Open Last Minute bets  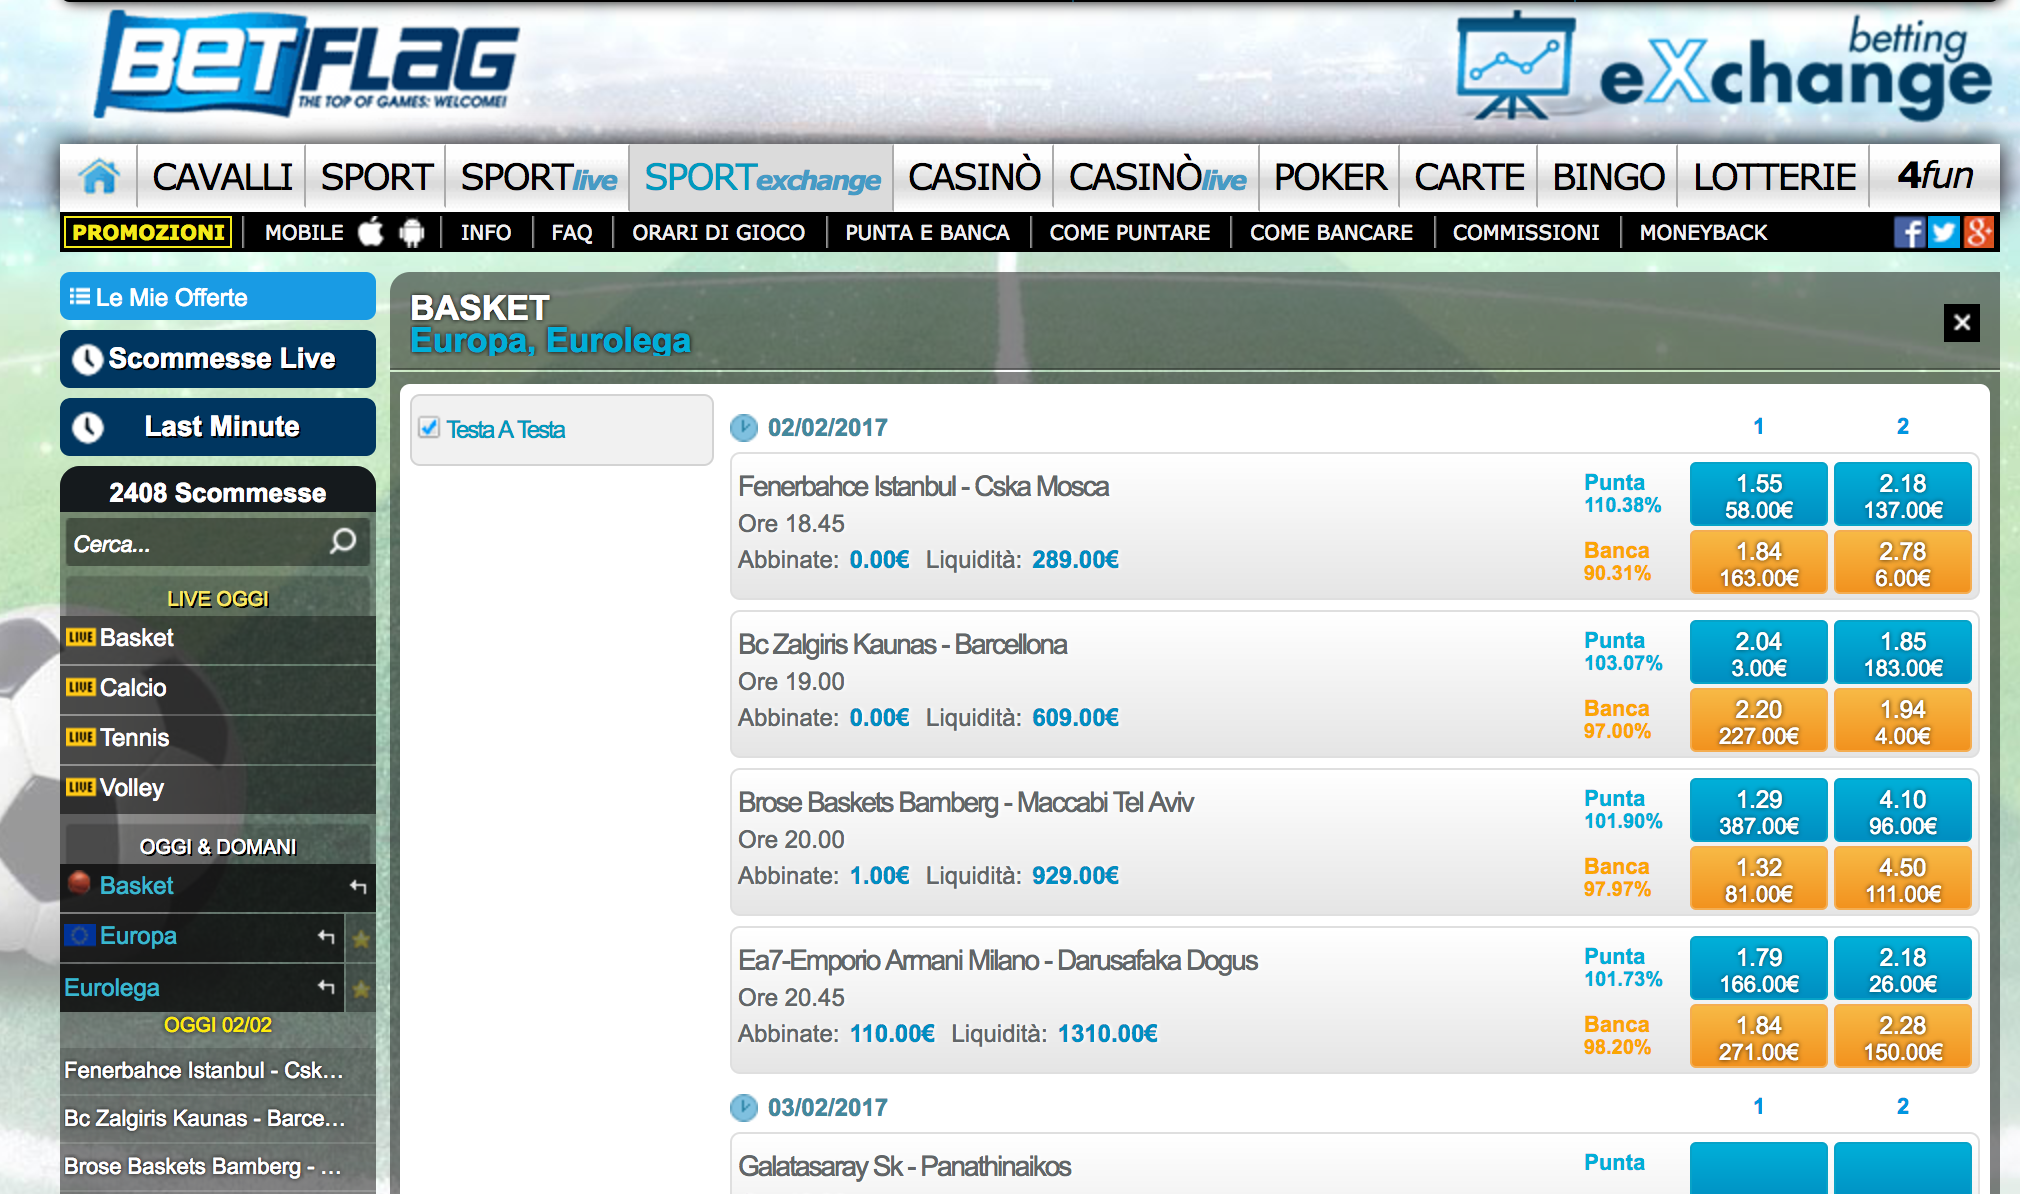tap(218, 427)
